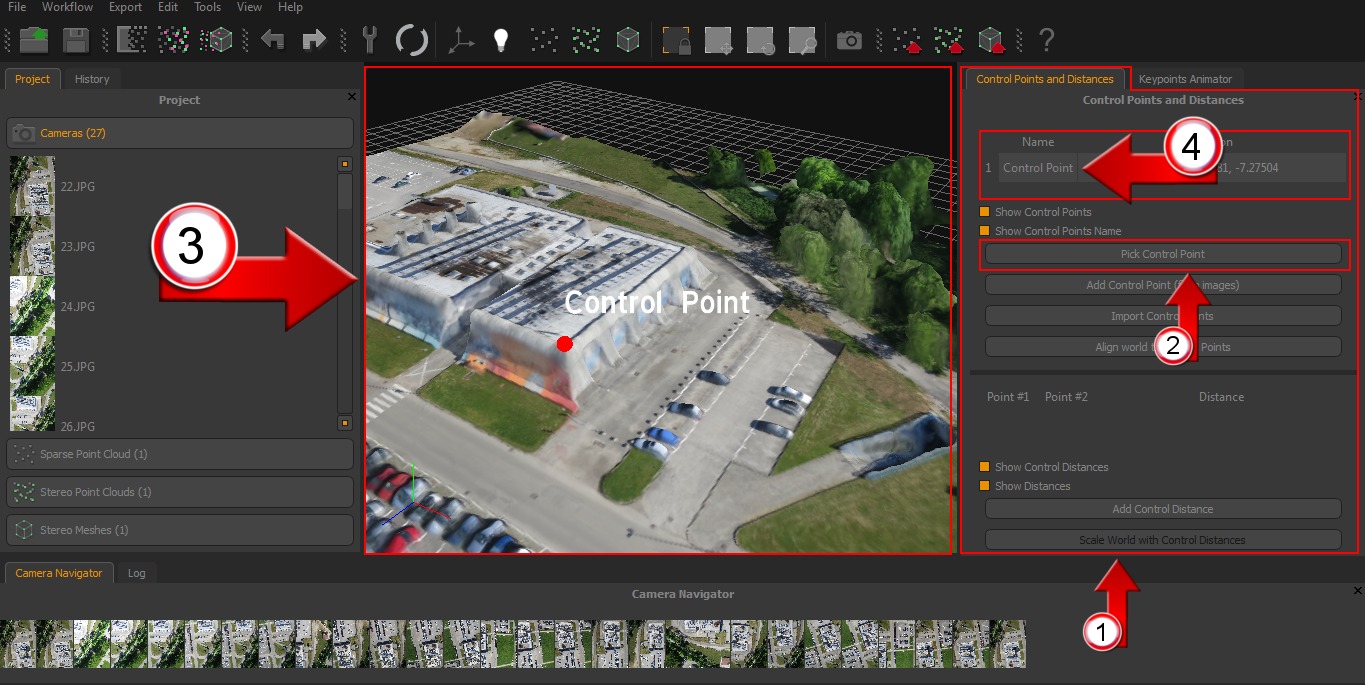Switch to the History tab

tap(92, 79)
